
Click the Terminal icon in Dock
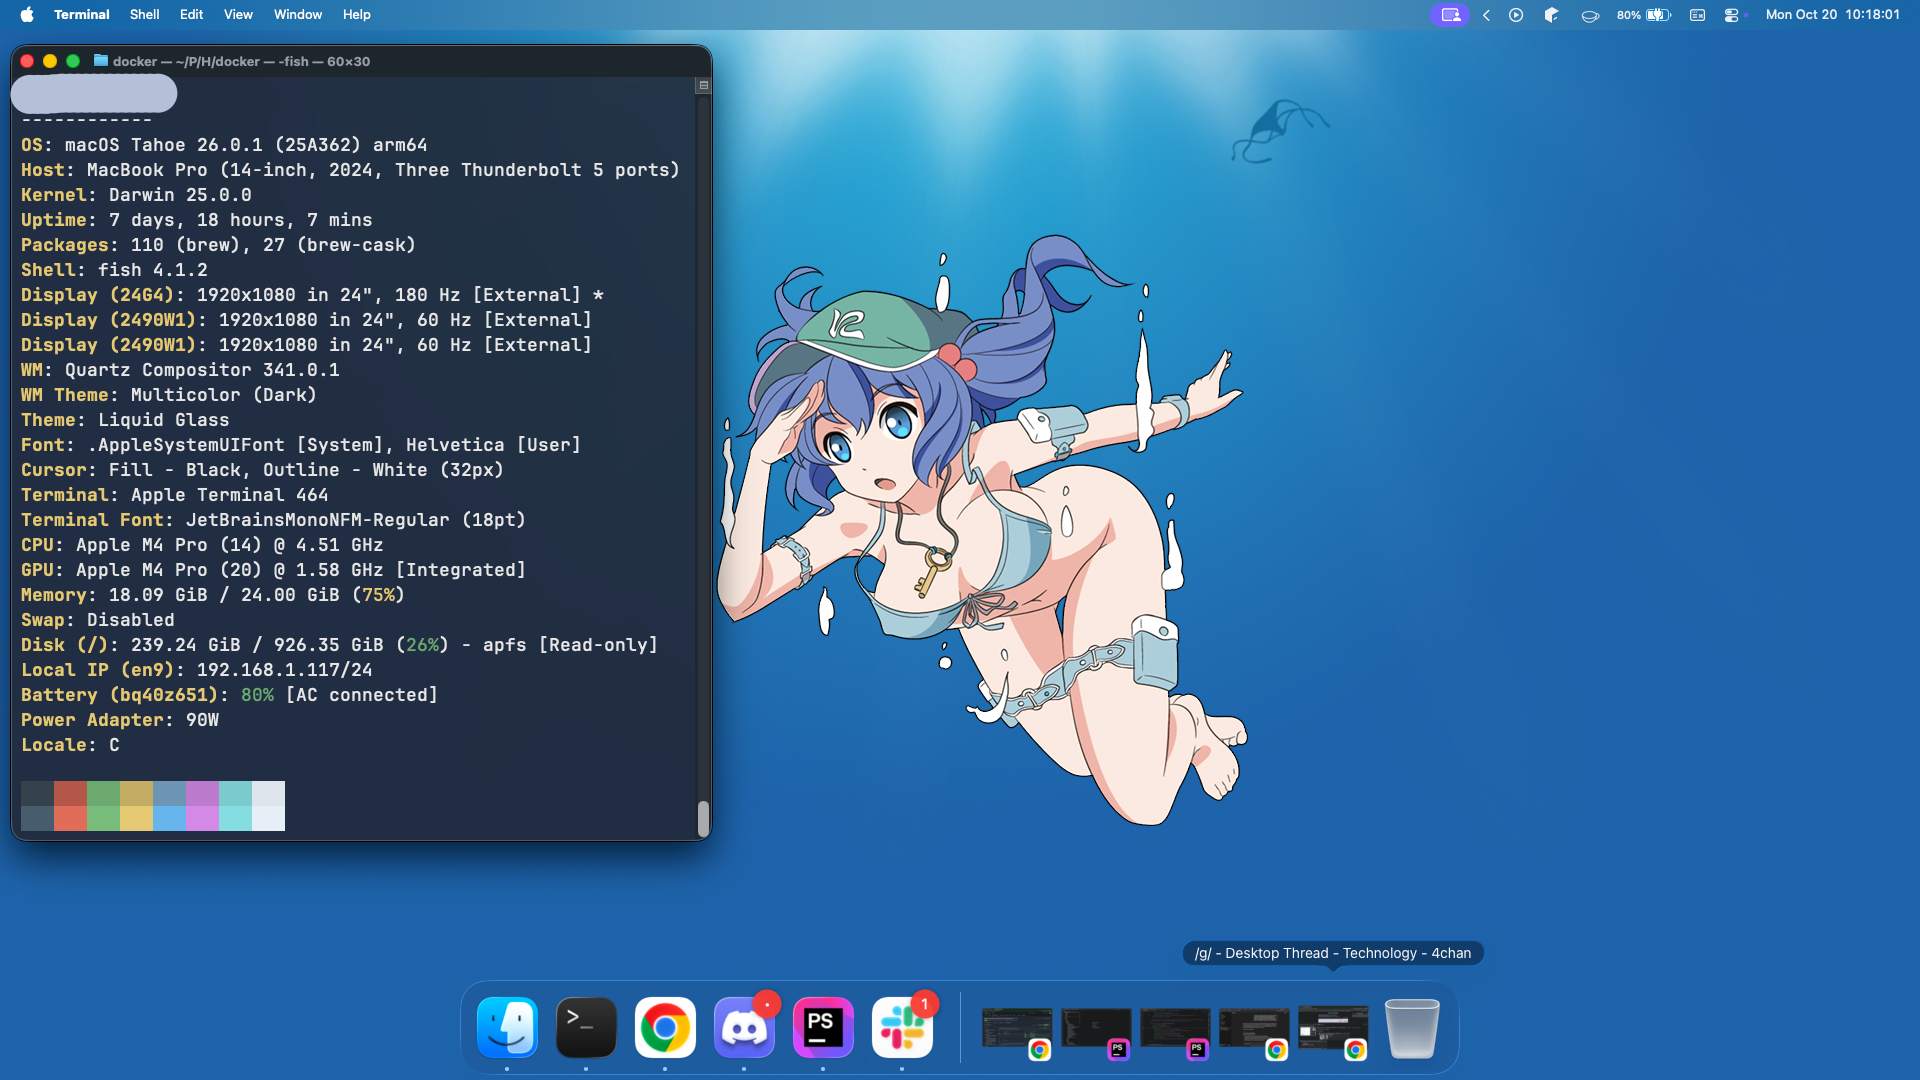click(x=586, y=1027)
